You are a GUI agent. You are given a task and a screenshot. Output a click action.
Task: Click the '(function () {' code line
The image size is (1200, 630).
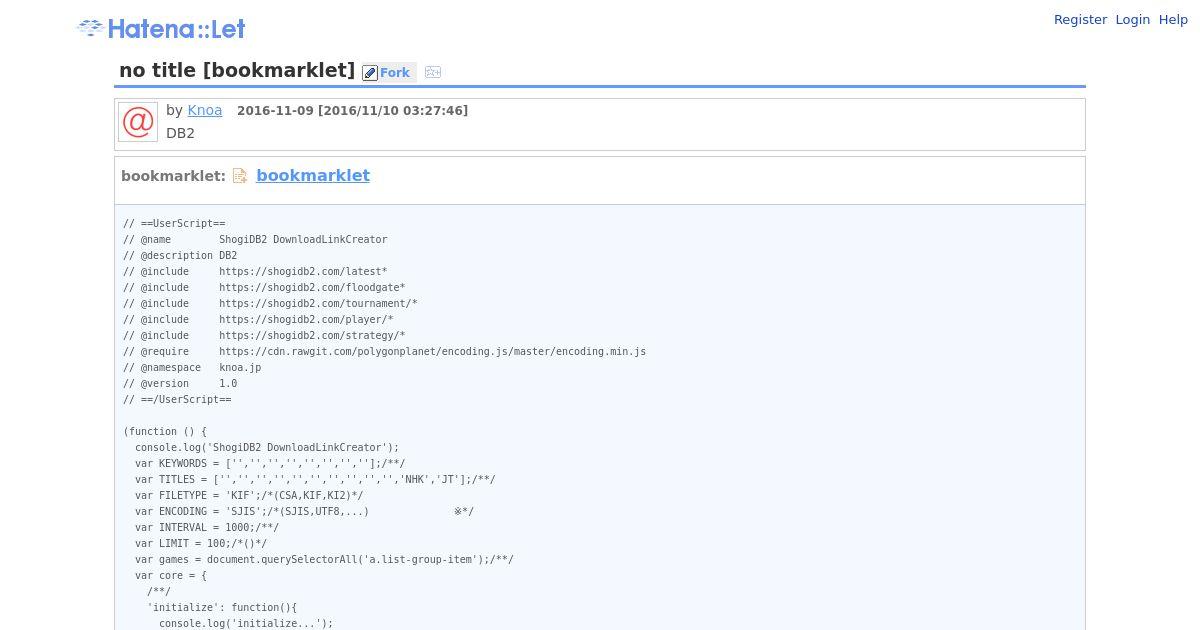165,432
